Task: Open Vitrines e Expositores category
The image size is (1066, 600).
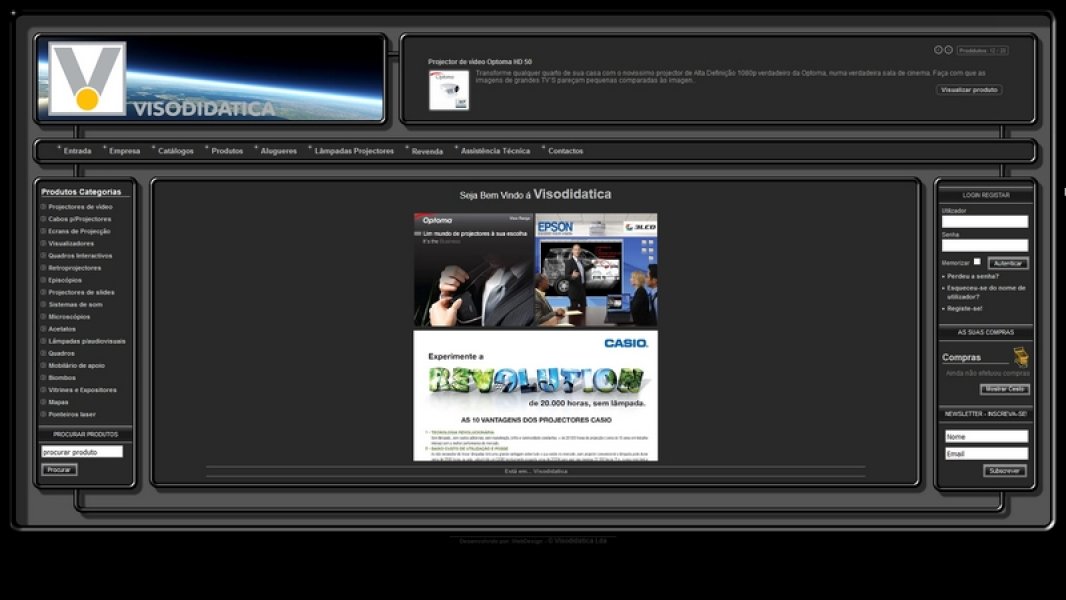Action: 82,390
